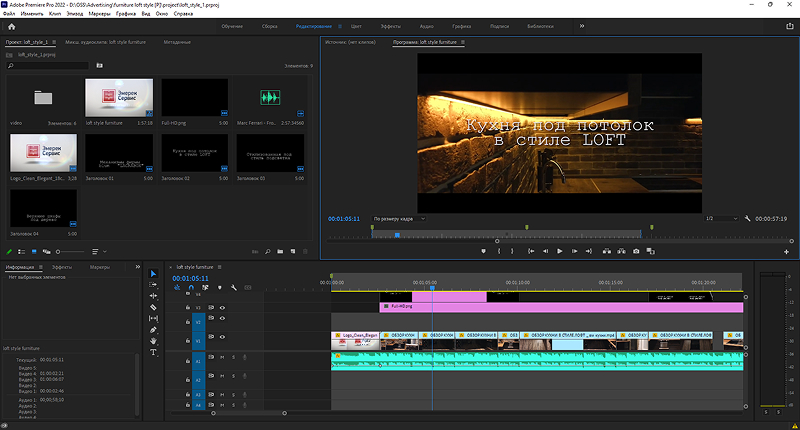
Task: Select the Type (T) tool
Action: coord(153,352)
